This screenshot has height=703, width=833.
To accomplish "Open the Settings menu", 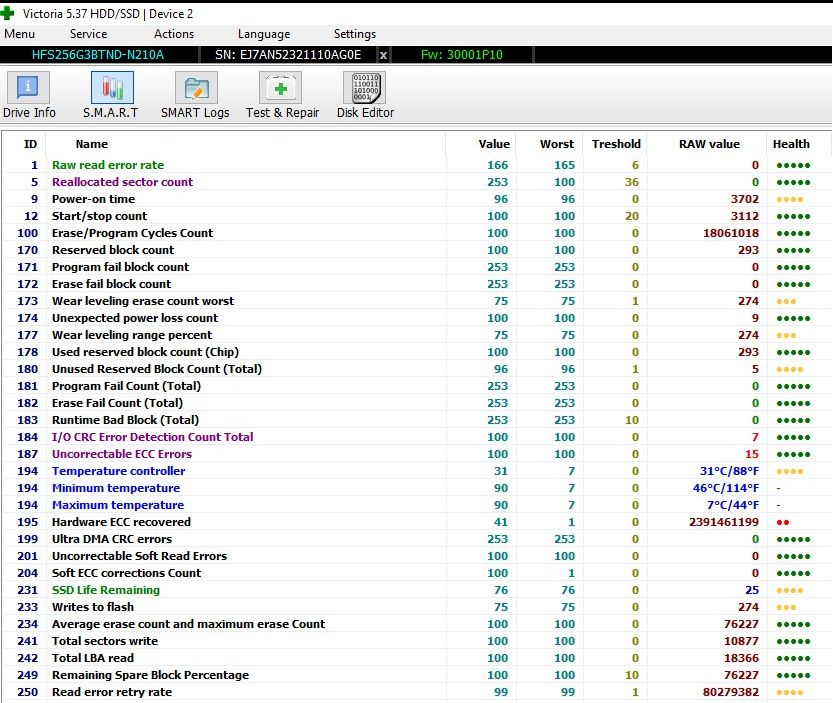I will tap(355, 34).
